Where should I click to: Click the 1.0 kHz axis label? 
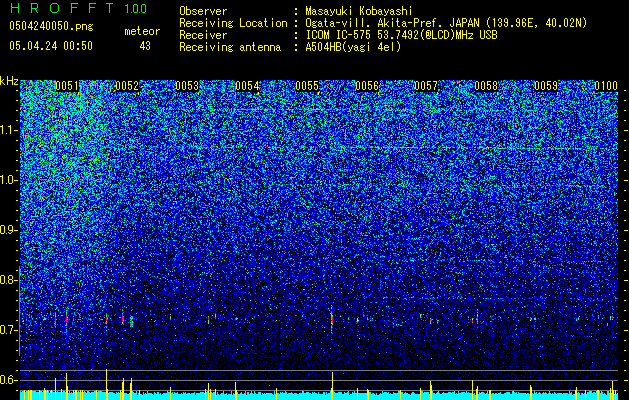(9, 180)
